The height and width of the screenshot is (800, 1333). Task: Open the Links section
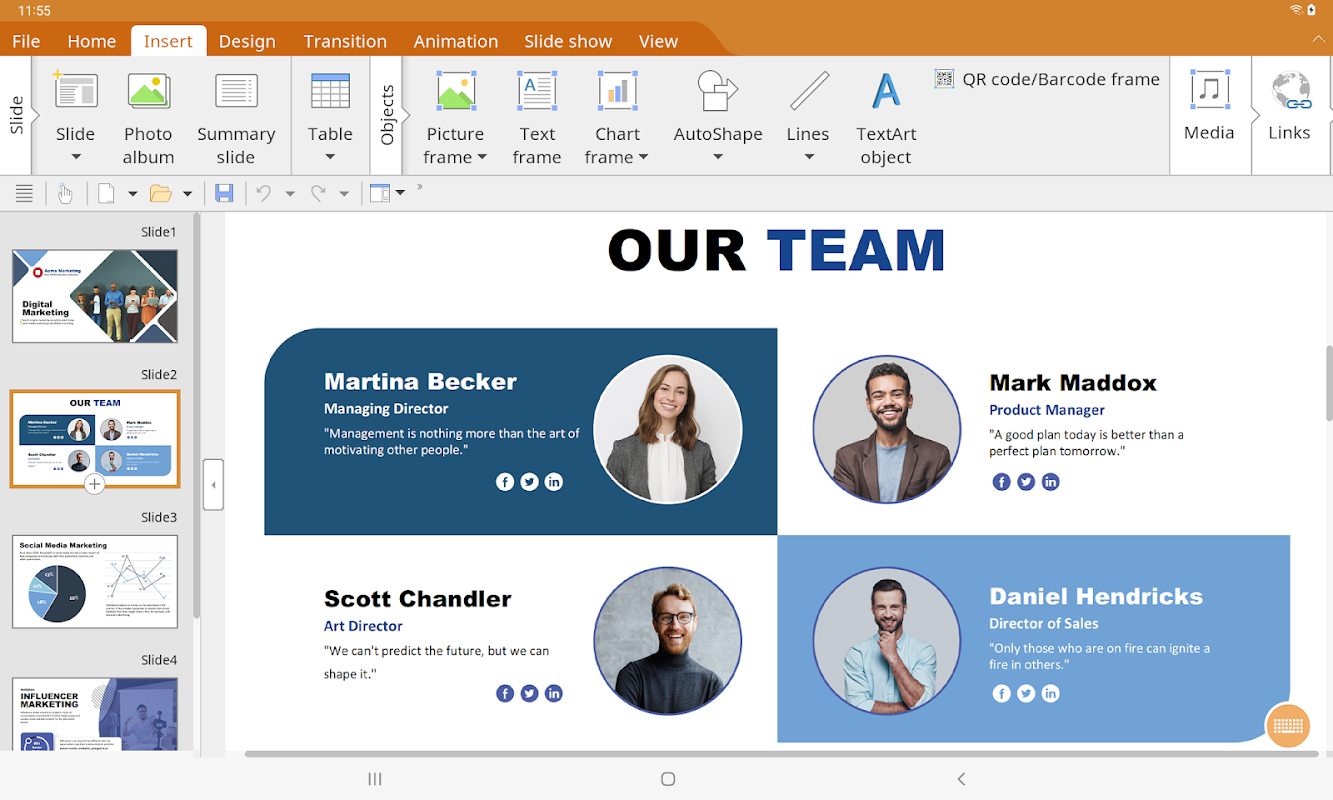tap(1289, 106)
